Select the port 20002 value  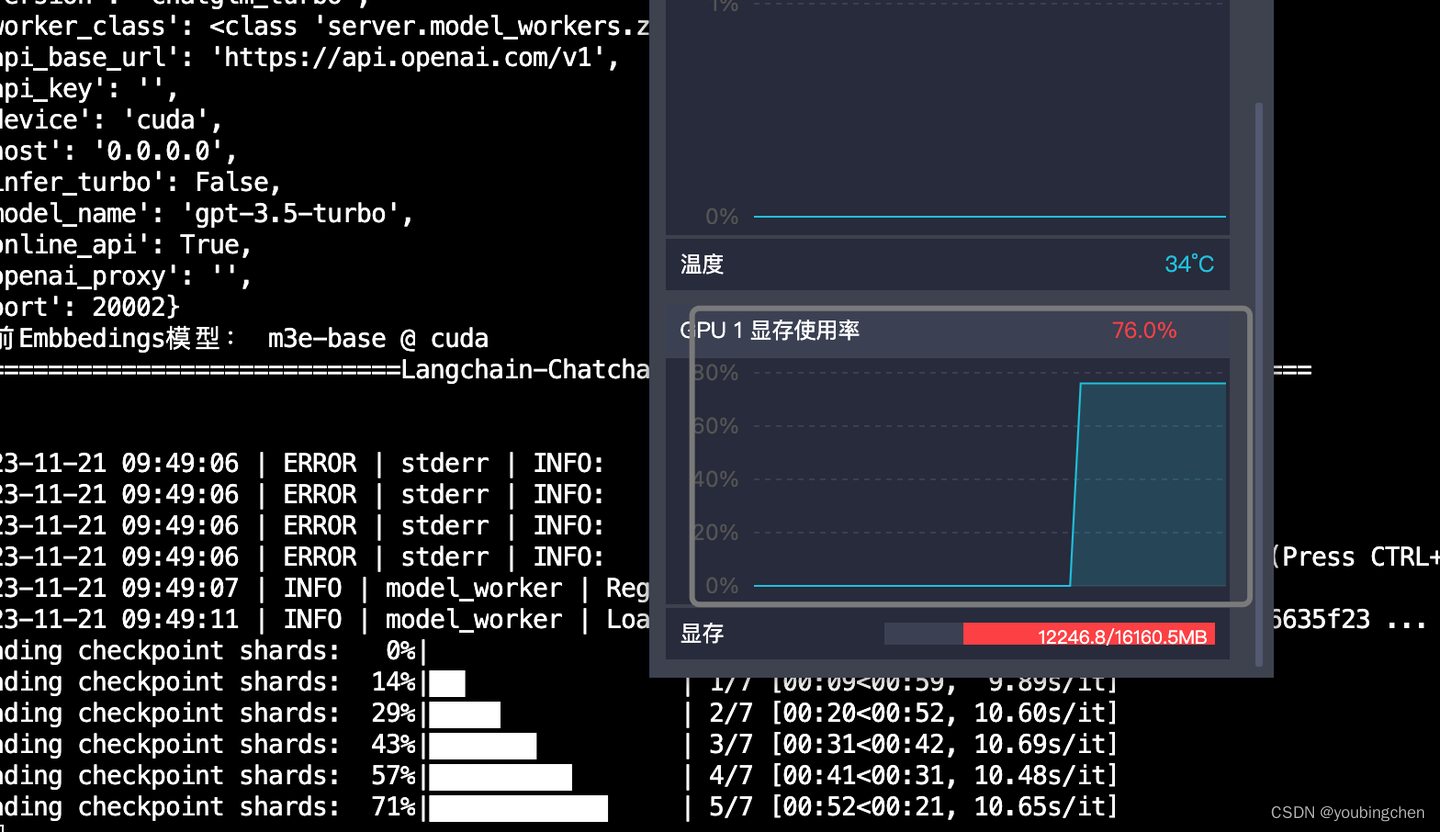[x=129, y=307]
